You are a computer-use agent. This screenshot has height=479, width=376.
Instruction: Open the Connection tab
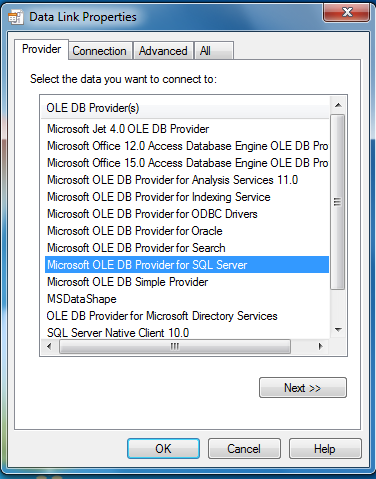pos(99,51)
